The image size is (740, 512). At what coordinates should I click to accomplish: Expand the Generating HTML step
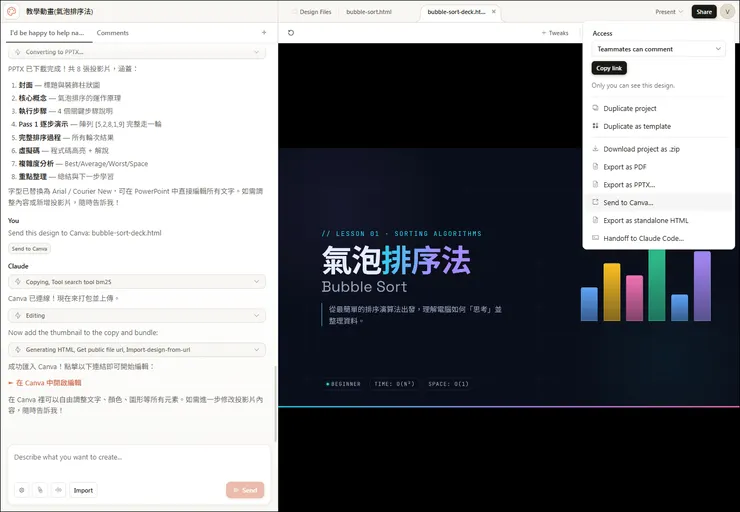137,350
